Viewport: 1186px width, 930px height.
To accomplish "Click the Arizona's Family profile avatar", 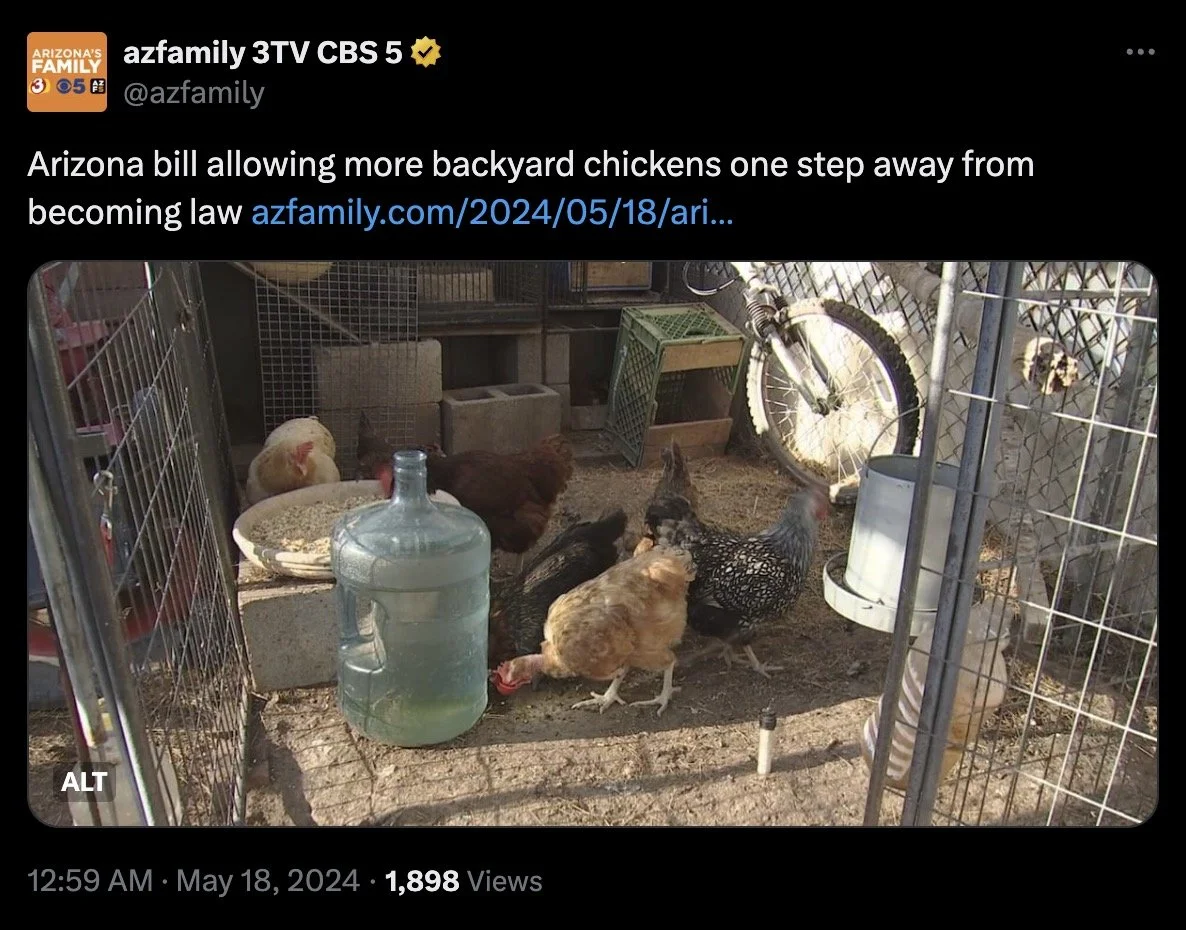I will pos(67,72).
